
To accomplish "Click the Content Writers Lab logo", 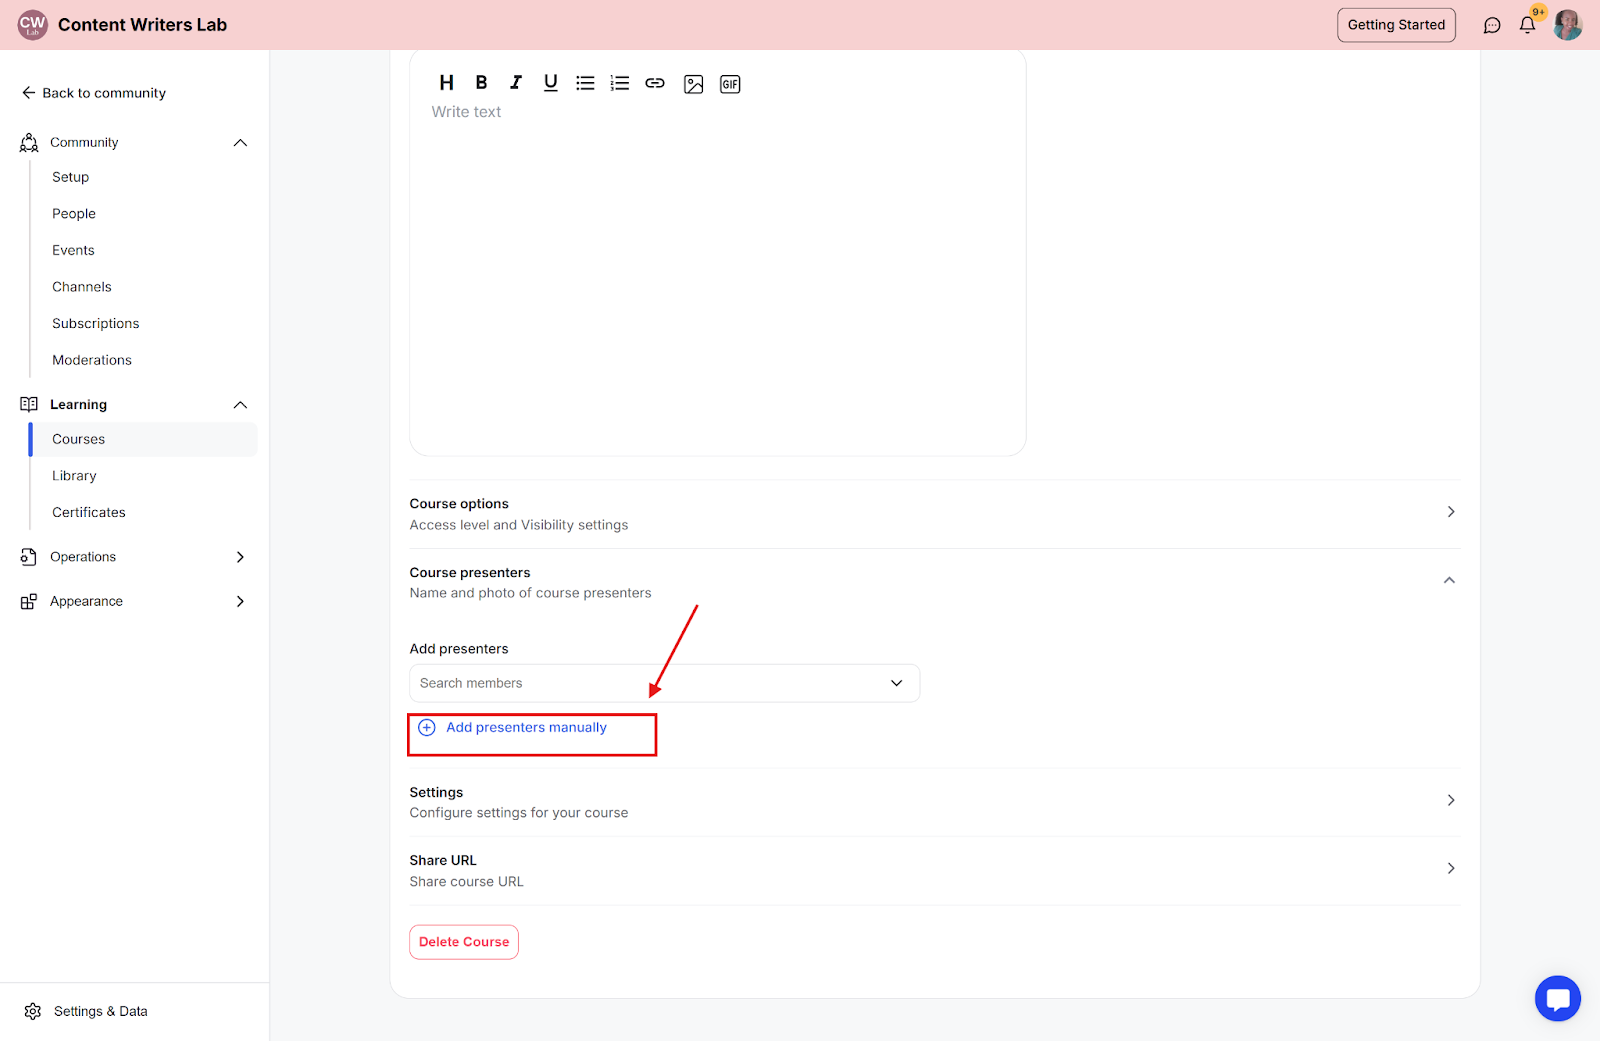I will (x=33, y=25).
